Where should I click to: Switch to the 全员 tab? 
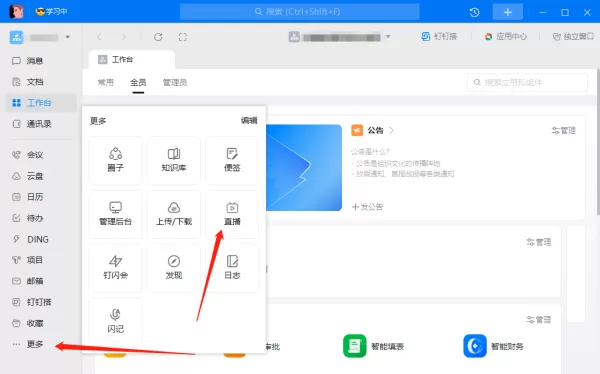pyautogui.click(x=138, y=82)
